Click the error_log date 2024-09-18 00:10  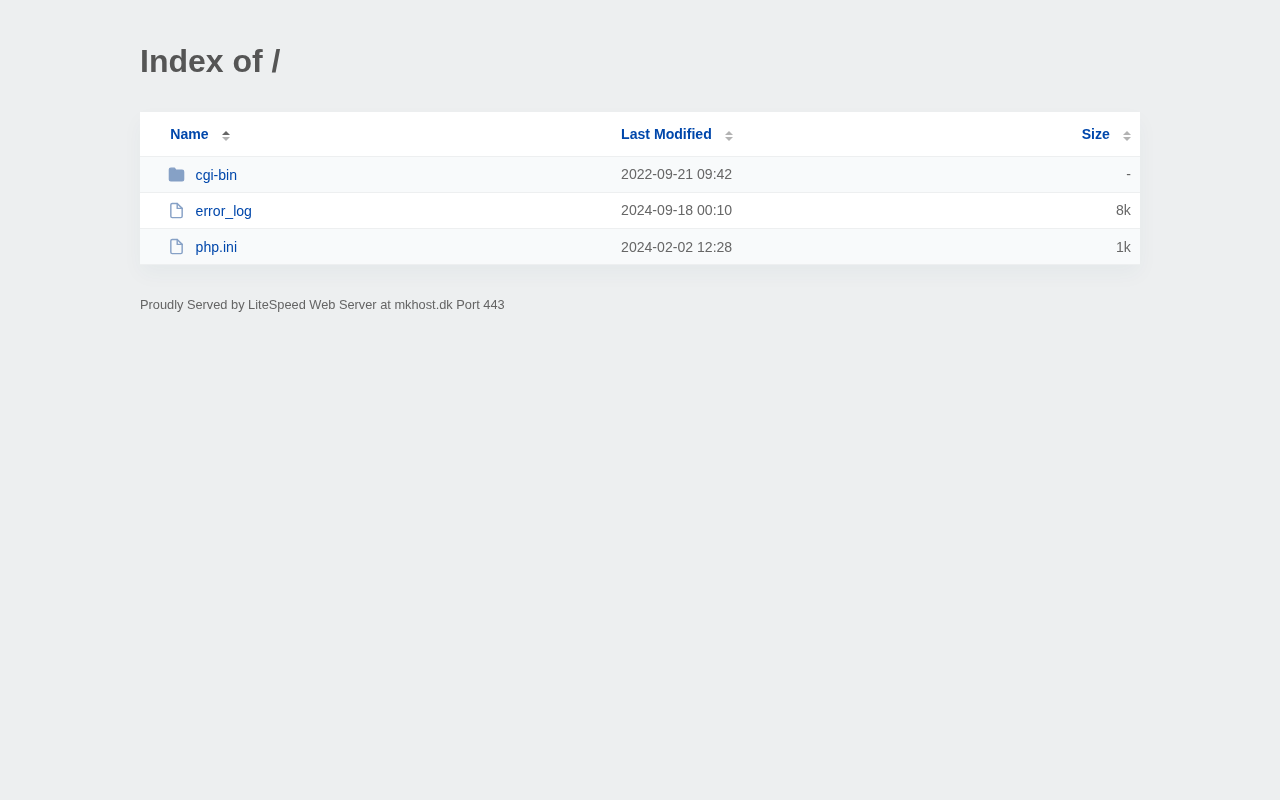(676, 210)
